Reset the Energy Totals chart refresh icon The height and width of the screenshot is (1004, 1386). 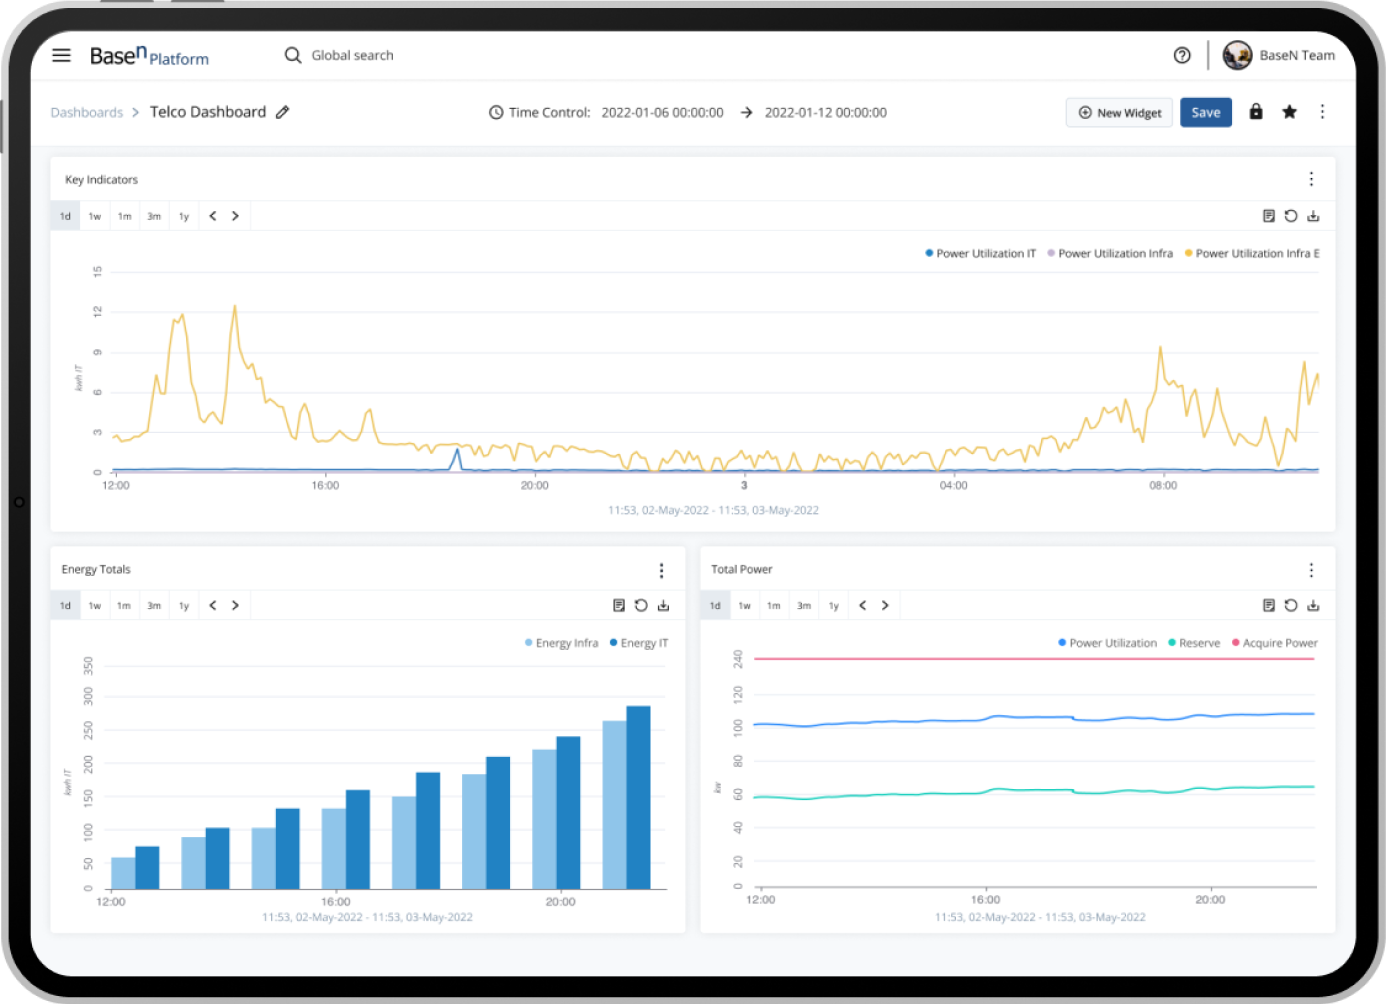(641, 605)
